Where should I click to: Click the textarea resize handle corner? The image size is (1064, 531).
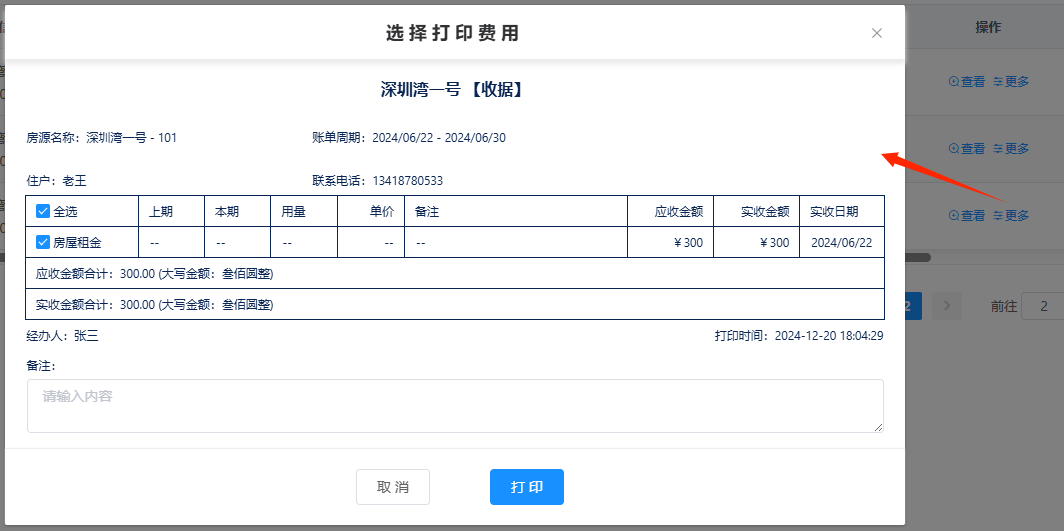point(879,428)
